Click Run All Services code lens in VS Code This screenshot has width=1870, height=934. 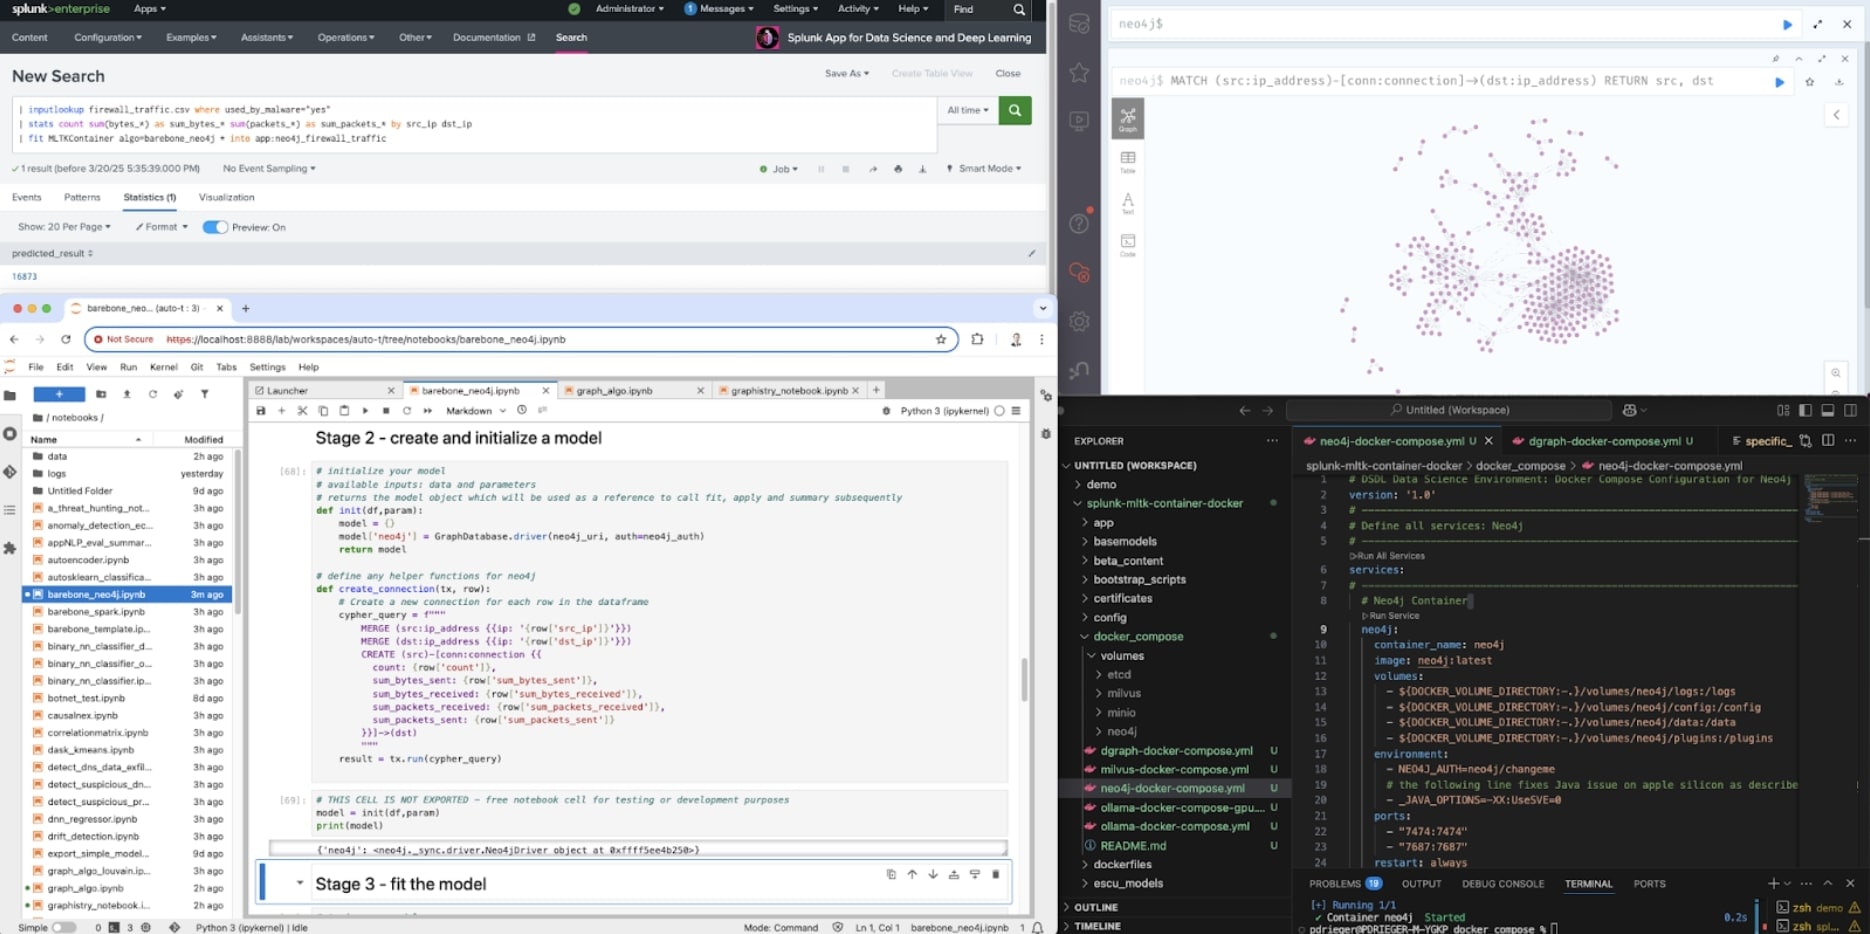1388,556
